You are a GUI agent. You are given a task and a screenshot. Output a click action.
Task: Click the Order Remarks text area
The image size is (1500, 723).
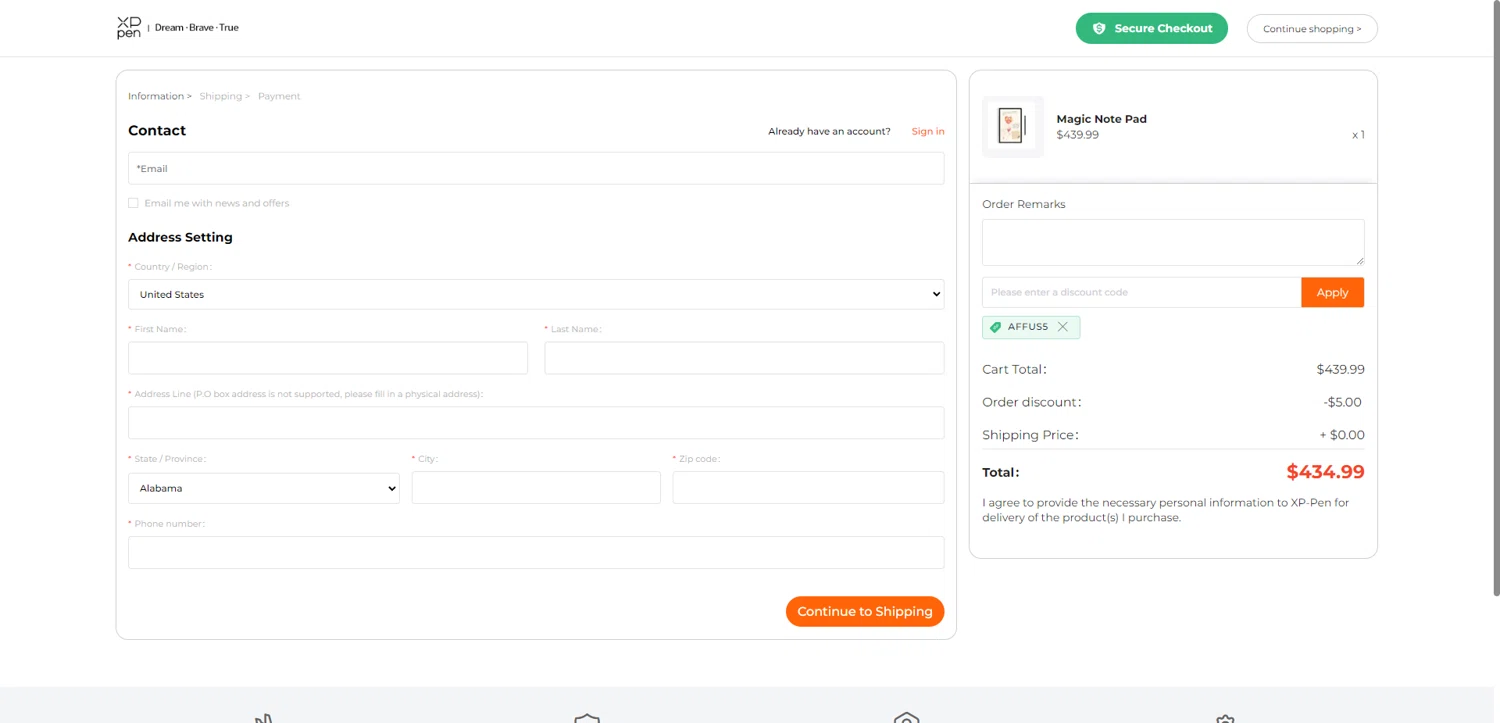pos(1173,242)
